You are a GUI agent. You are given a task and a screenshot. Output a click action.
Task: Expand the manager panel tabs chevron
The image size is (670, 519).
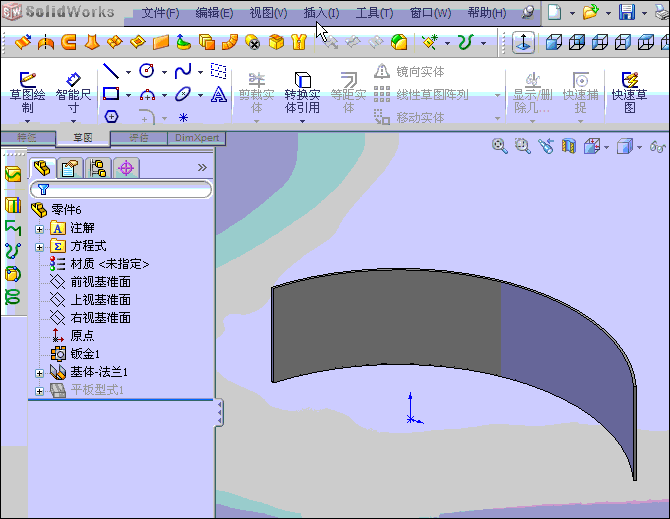202,167
